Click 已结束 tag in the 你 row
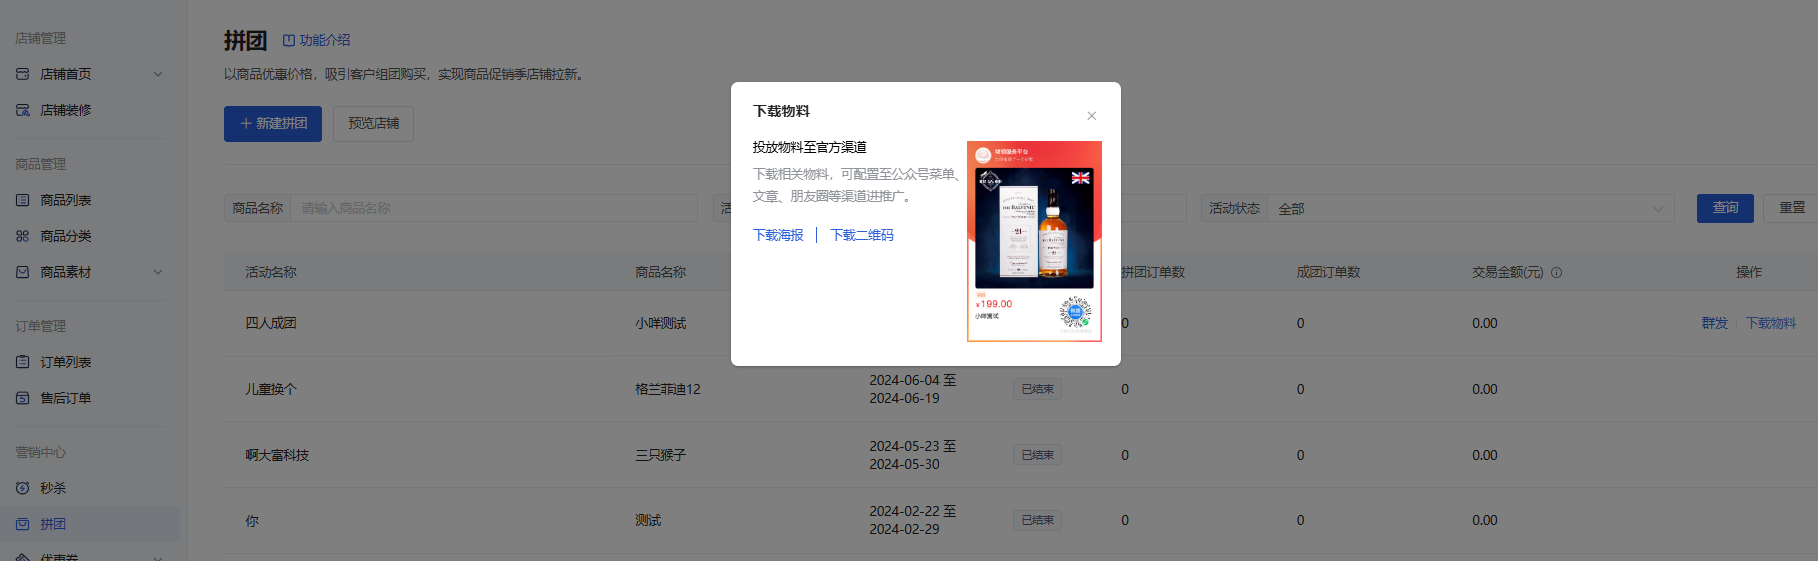 [1037, 520]
